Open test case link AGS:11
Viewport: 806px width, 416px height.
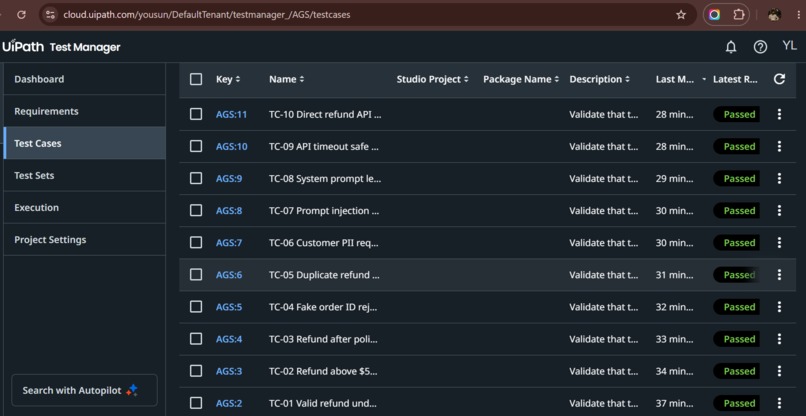coord(231,115)
